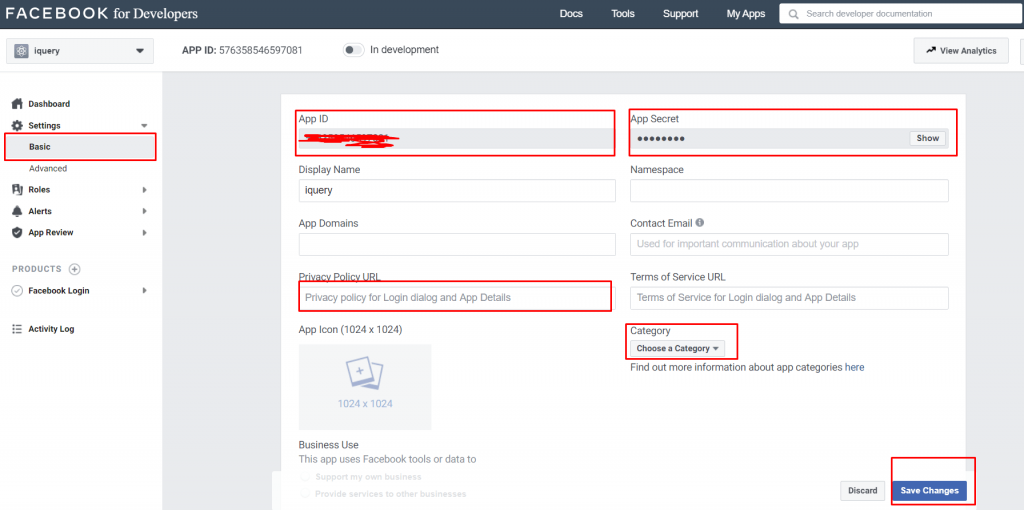This screenshot has height=510, width=1024.
Task: Click the Contact Email info icon
Action: click(700, 223)
